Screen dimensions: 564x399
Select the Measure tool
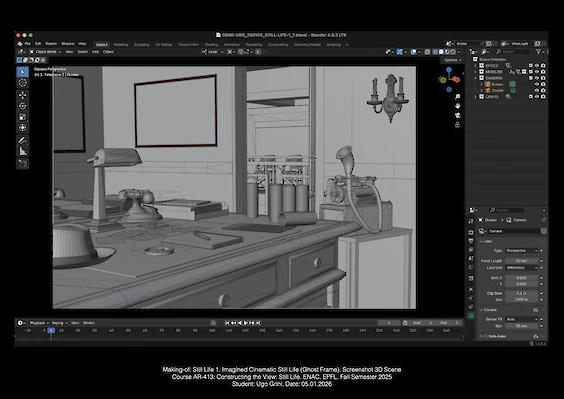(23, 151)
